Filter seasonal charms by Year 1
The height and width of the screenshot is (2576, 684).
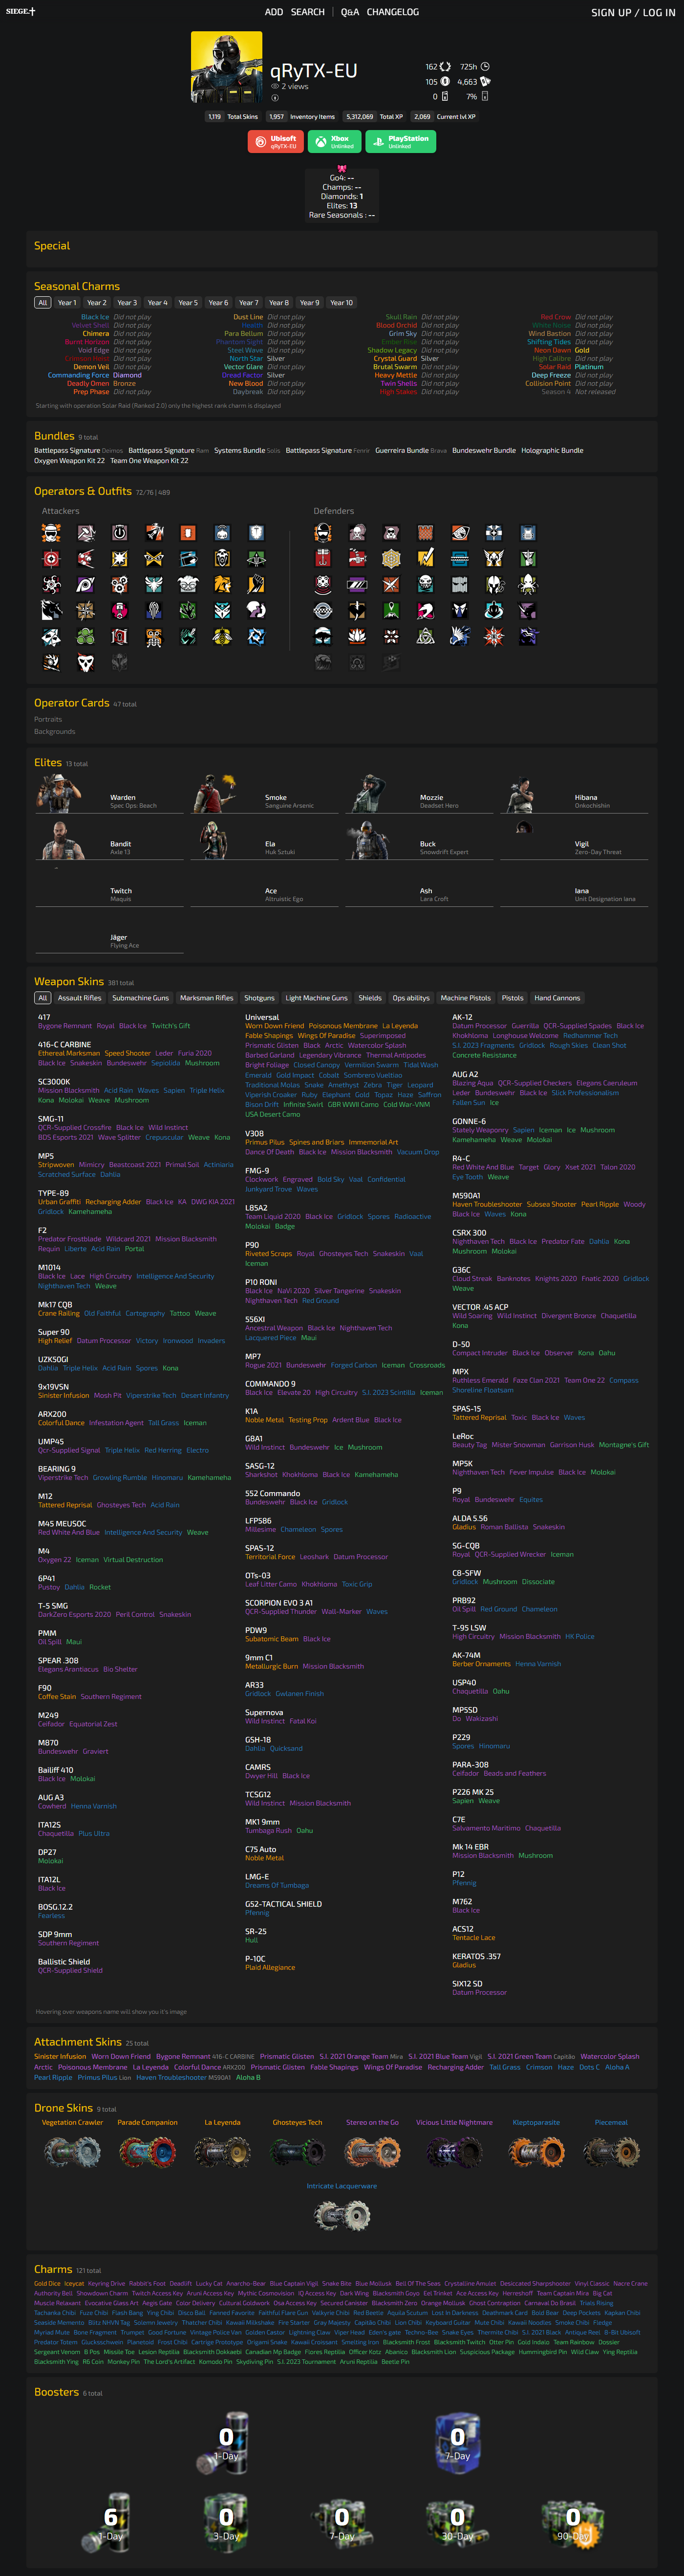(67, 303)
